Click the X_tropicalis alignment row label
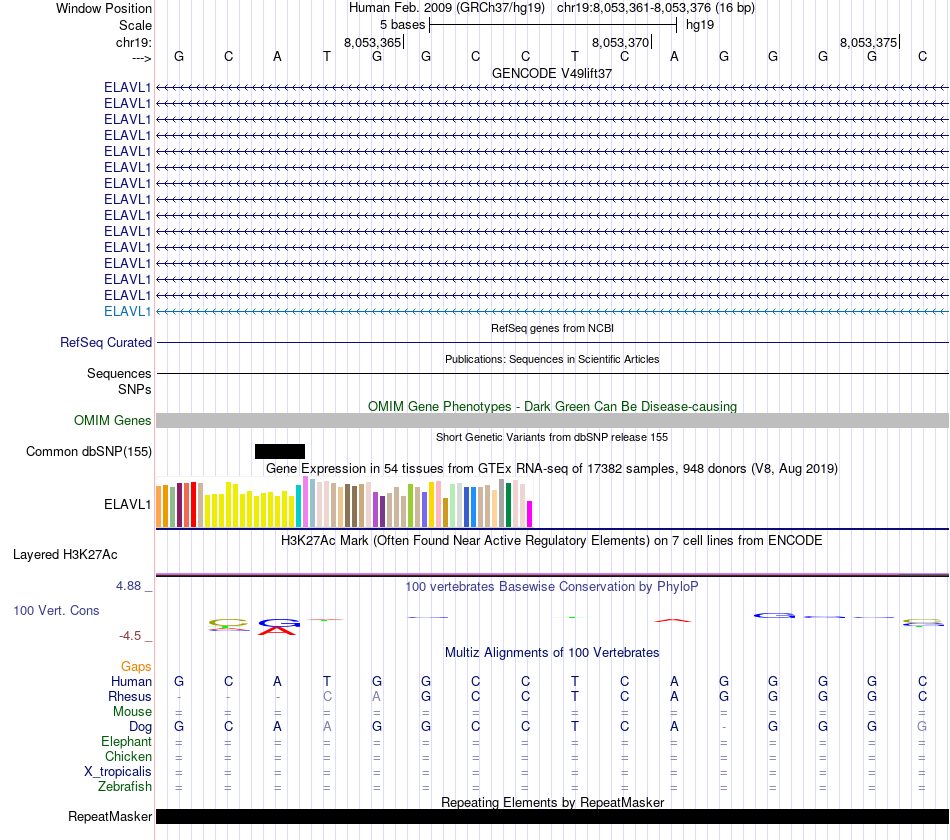This screenshot has height=840, width=950. click(x=118, y=772)
